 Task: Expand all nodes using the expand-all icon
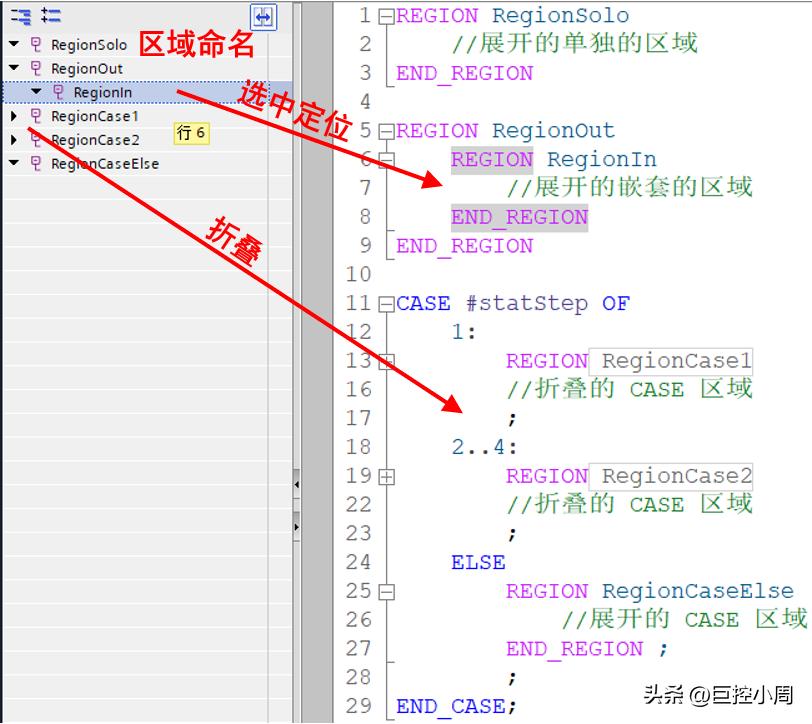pos(52,15)
